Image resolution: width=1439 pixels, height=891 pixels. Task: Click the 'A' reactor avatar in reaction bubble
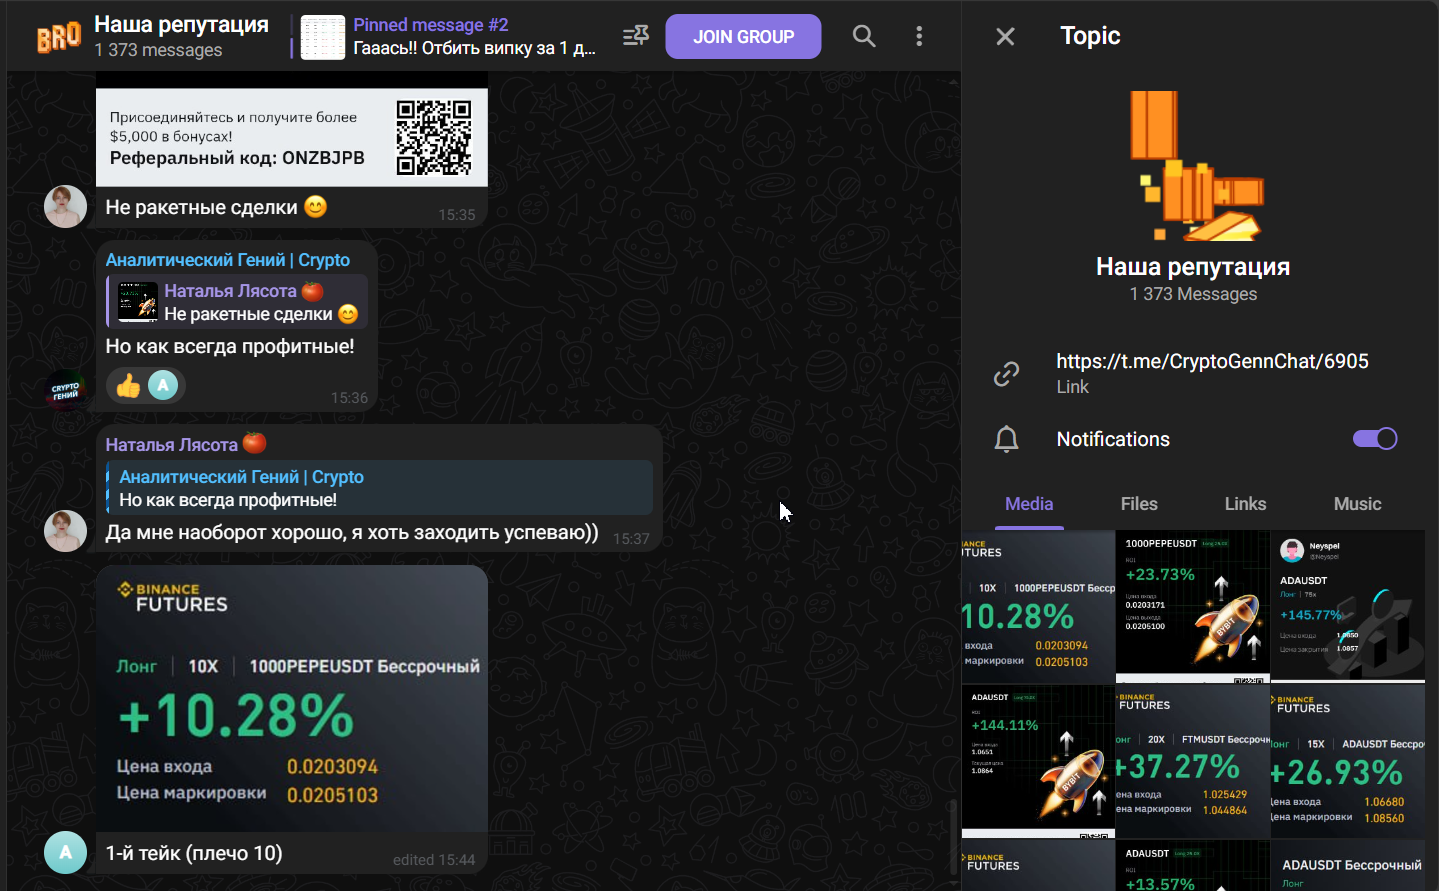(x=163, y=385)
